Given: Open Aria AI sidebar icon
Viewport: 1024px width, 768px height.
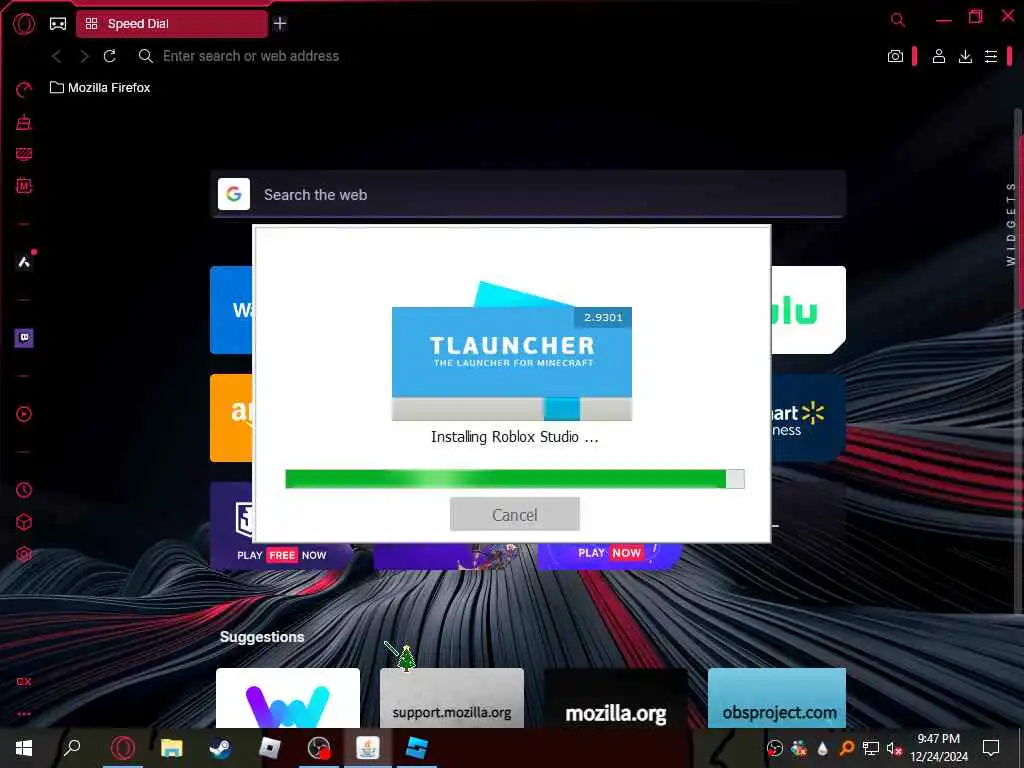Looking at the screenshot, I should (x=24, y=262).
